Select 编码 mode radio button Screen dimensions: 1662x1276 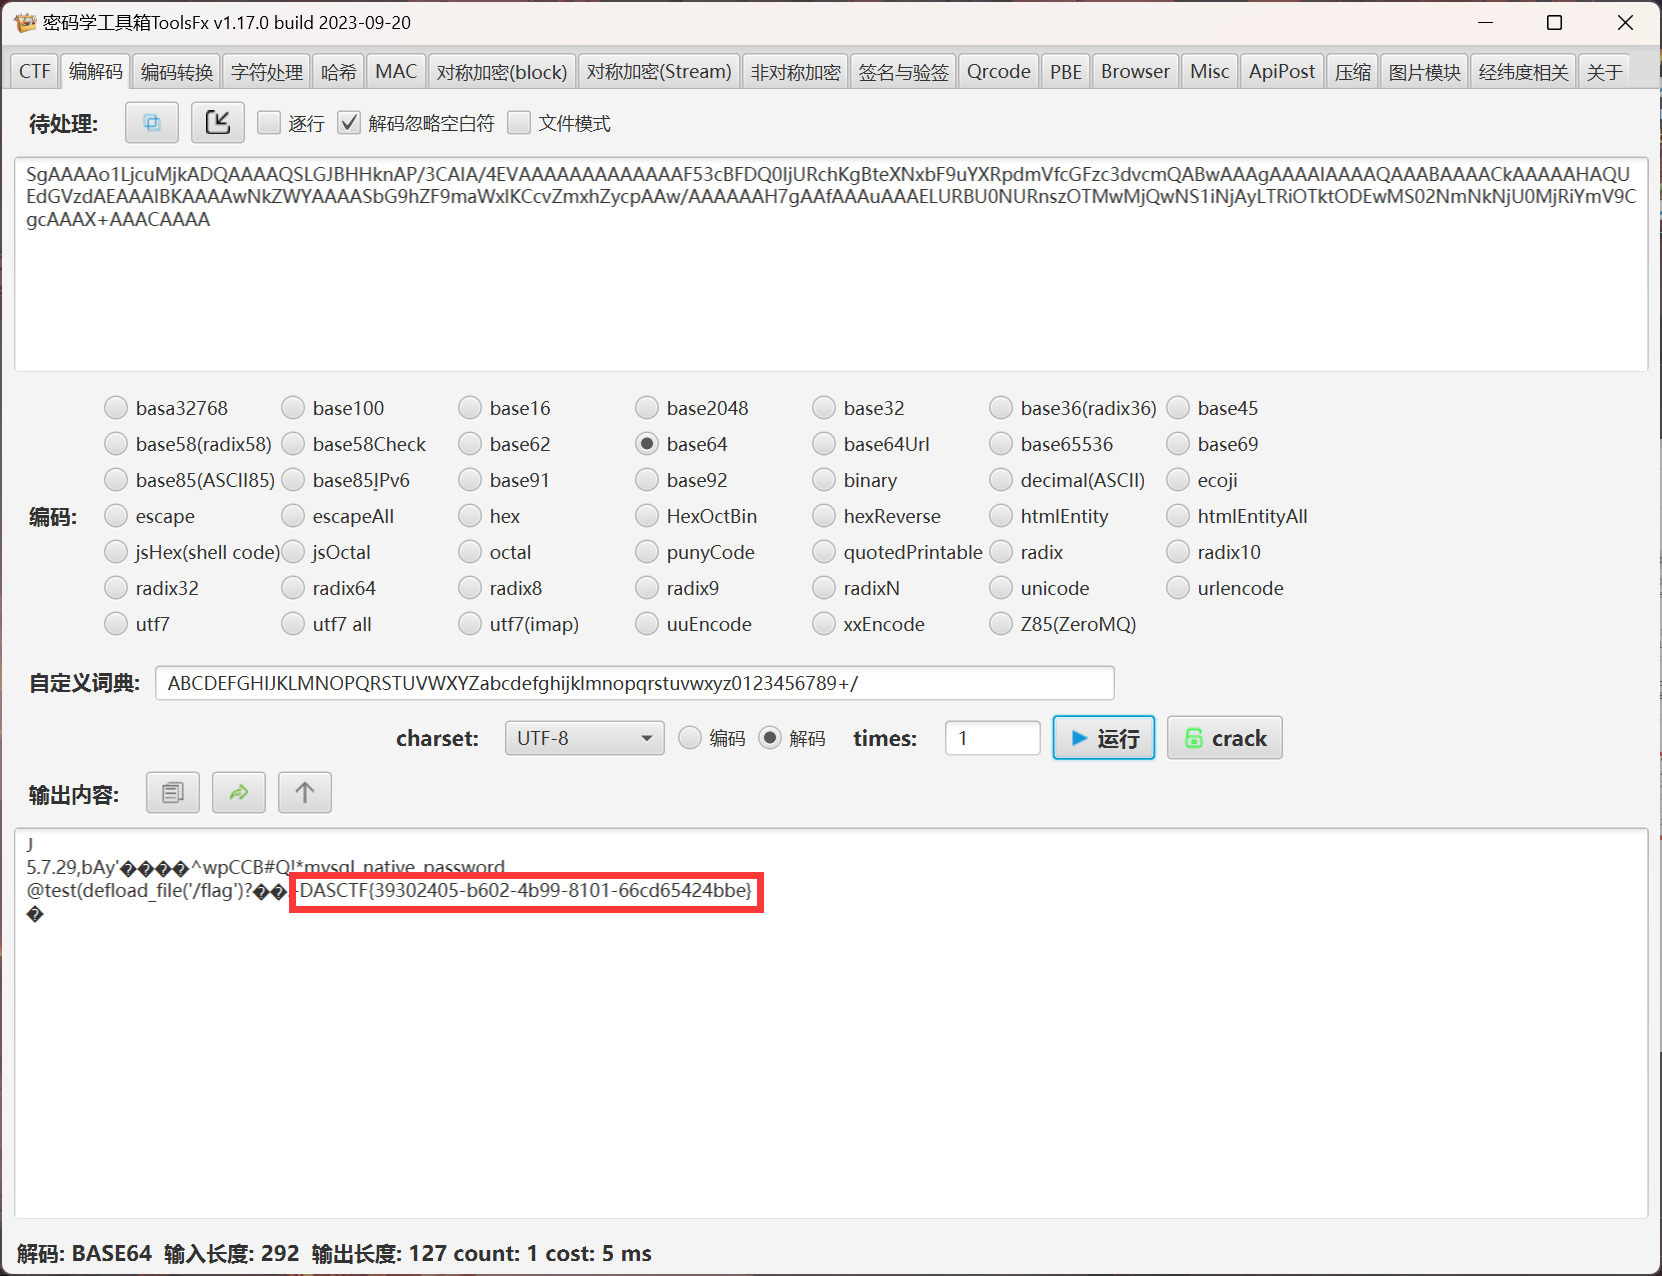tap(690, 738)
